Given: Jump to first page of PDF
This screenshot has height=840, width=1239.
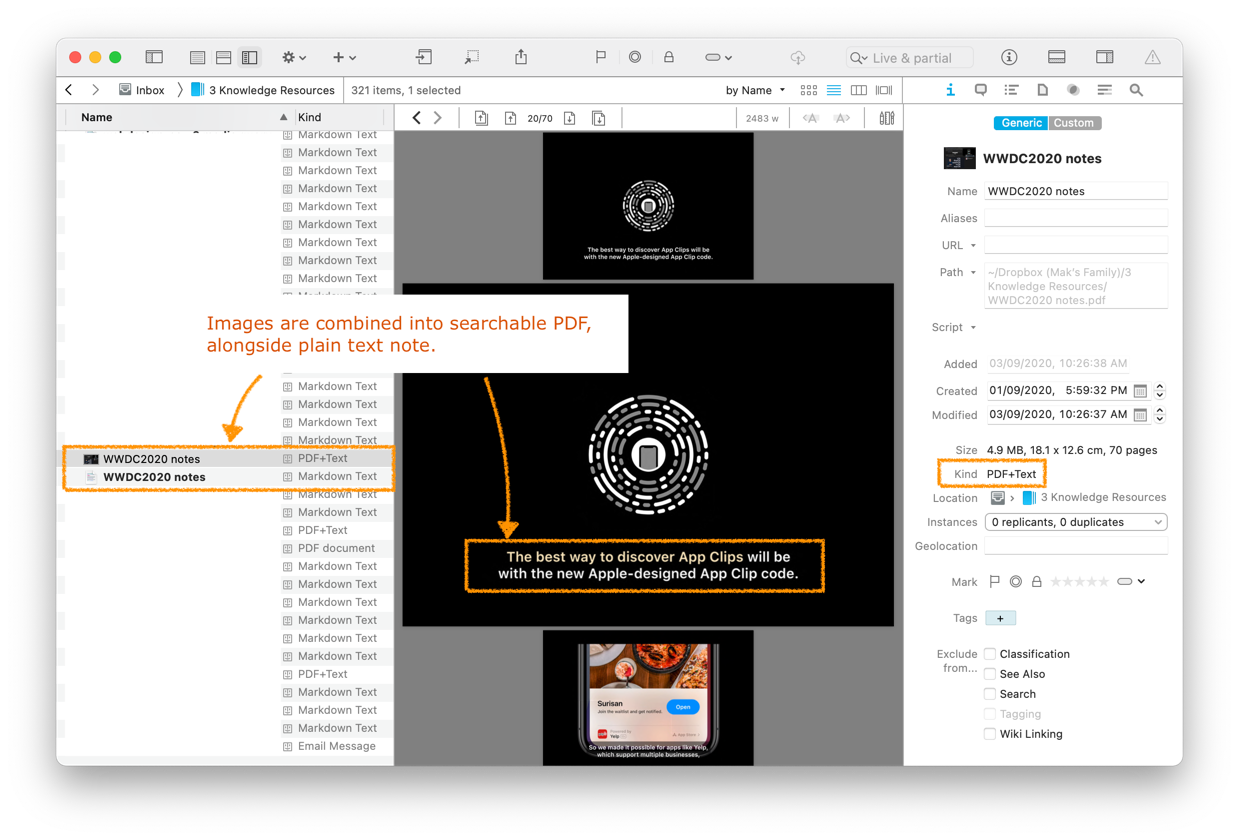Looking at the screenshot, I should click(481, 118).
